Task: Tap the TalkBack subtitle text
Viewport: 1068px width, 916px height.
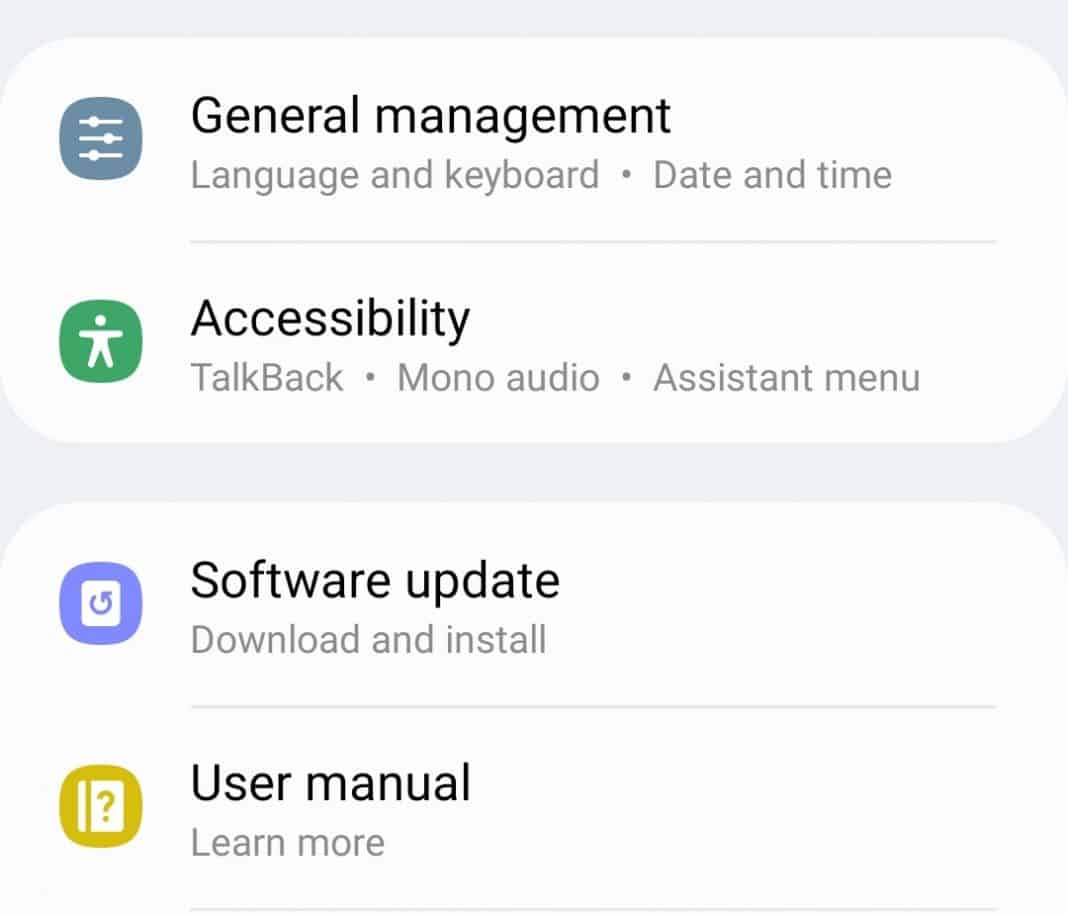Action: point(267,378)
